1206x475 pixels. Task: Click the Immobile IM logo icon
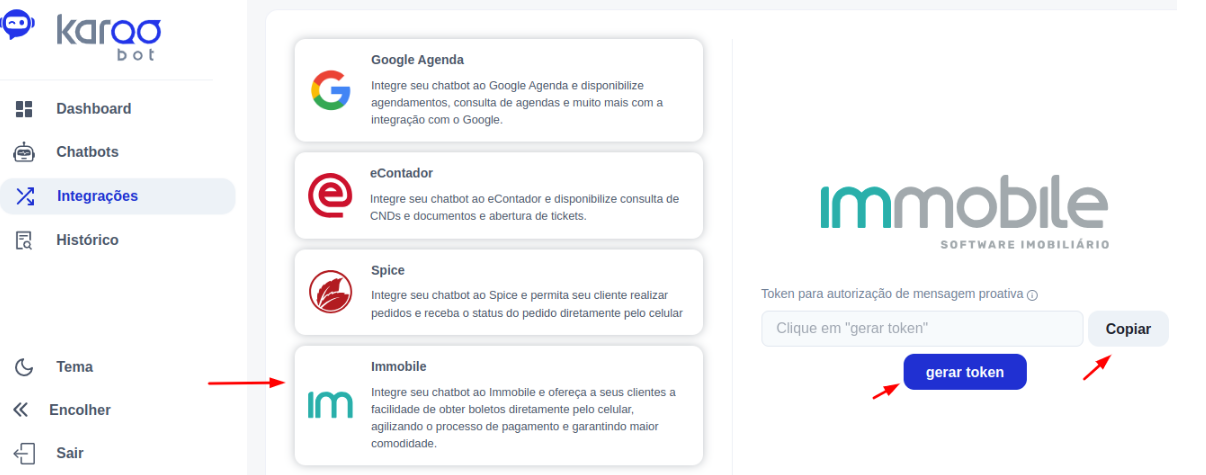[x=330, y=404]
